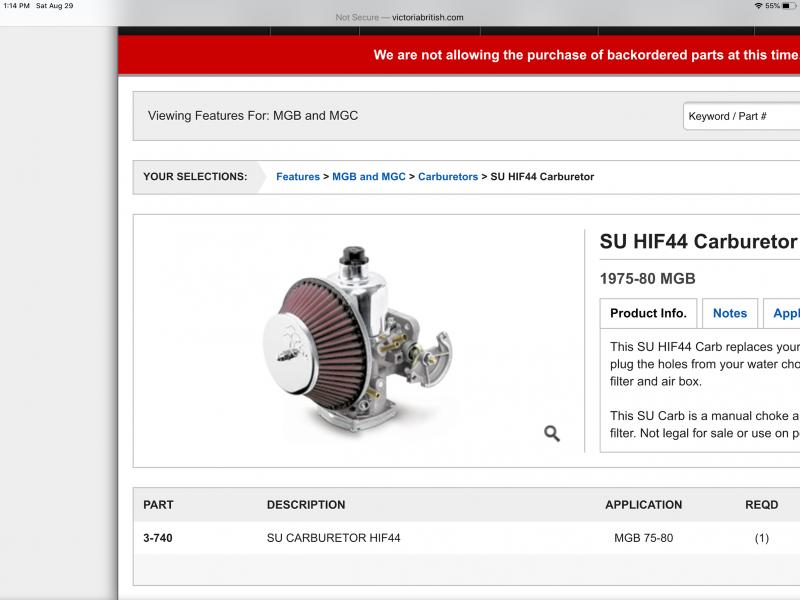Tap the battery indicator icon

click(789, 6)
